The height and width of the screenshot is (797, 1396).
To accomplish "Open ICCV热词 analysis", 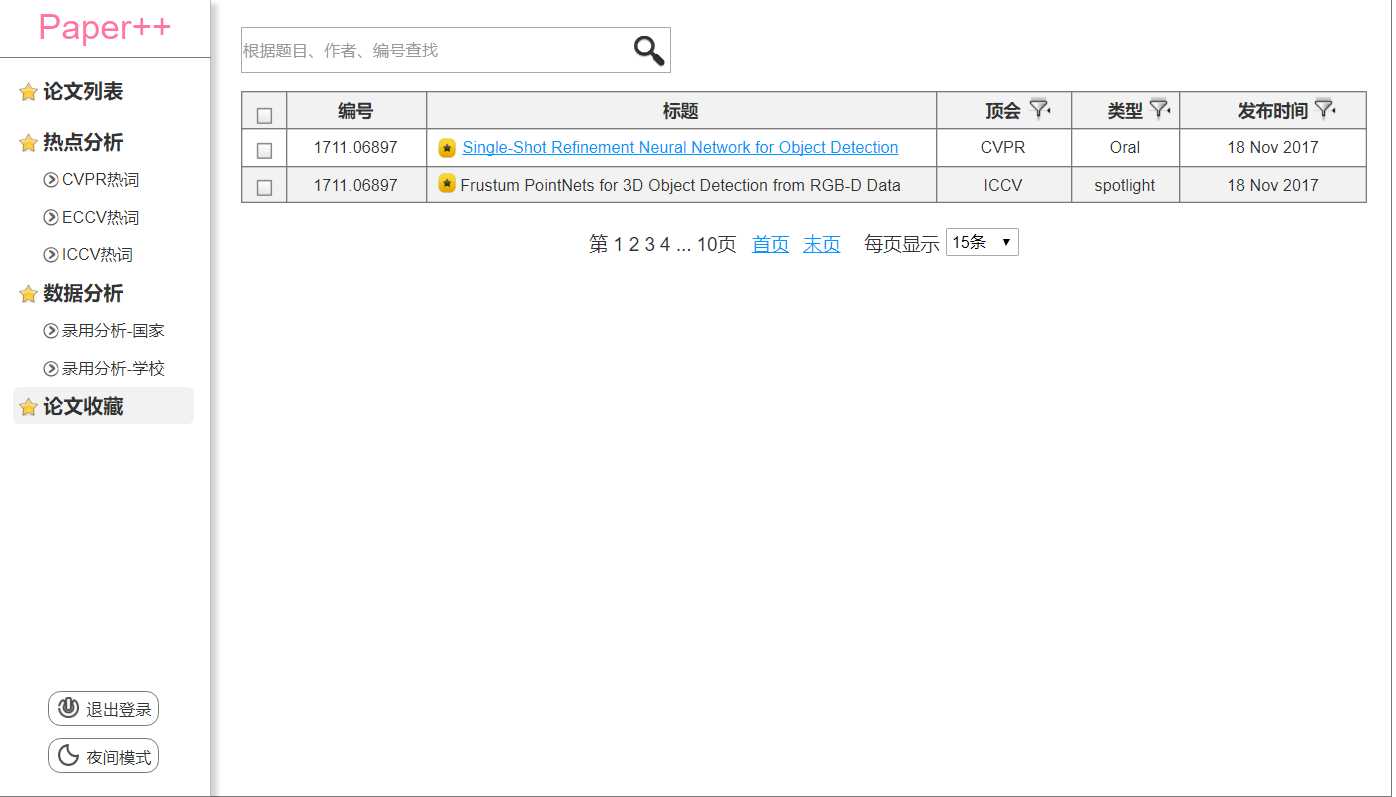I will coord(97,255).
